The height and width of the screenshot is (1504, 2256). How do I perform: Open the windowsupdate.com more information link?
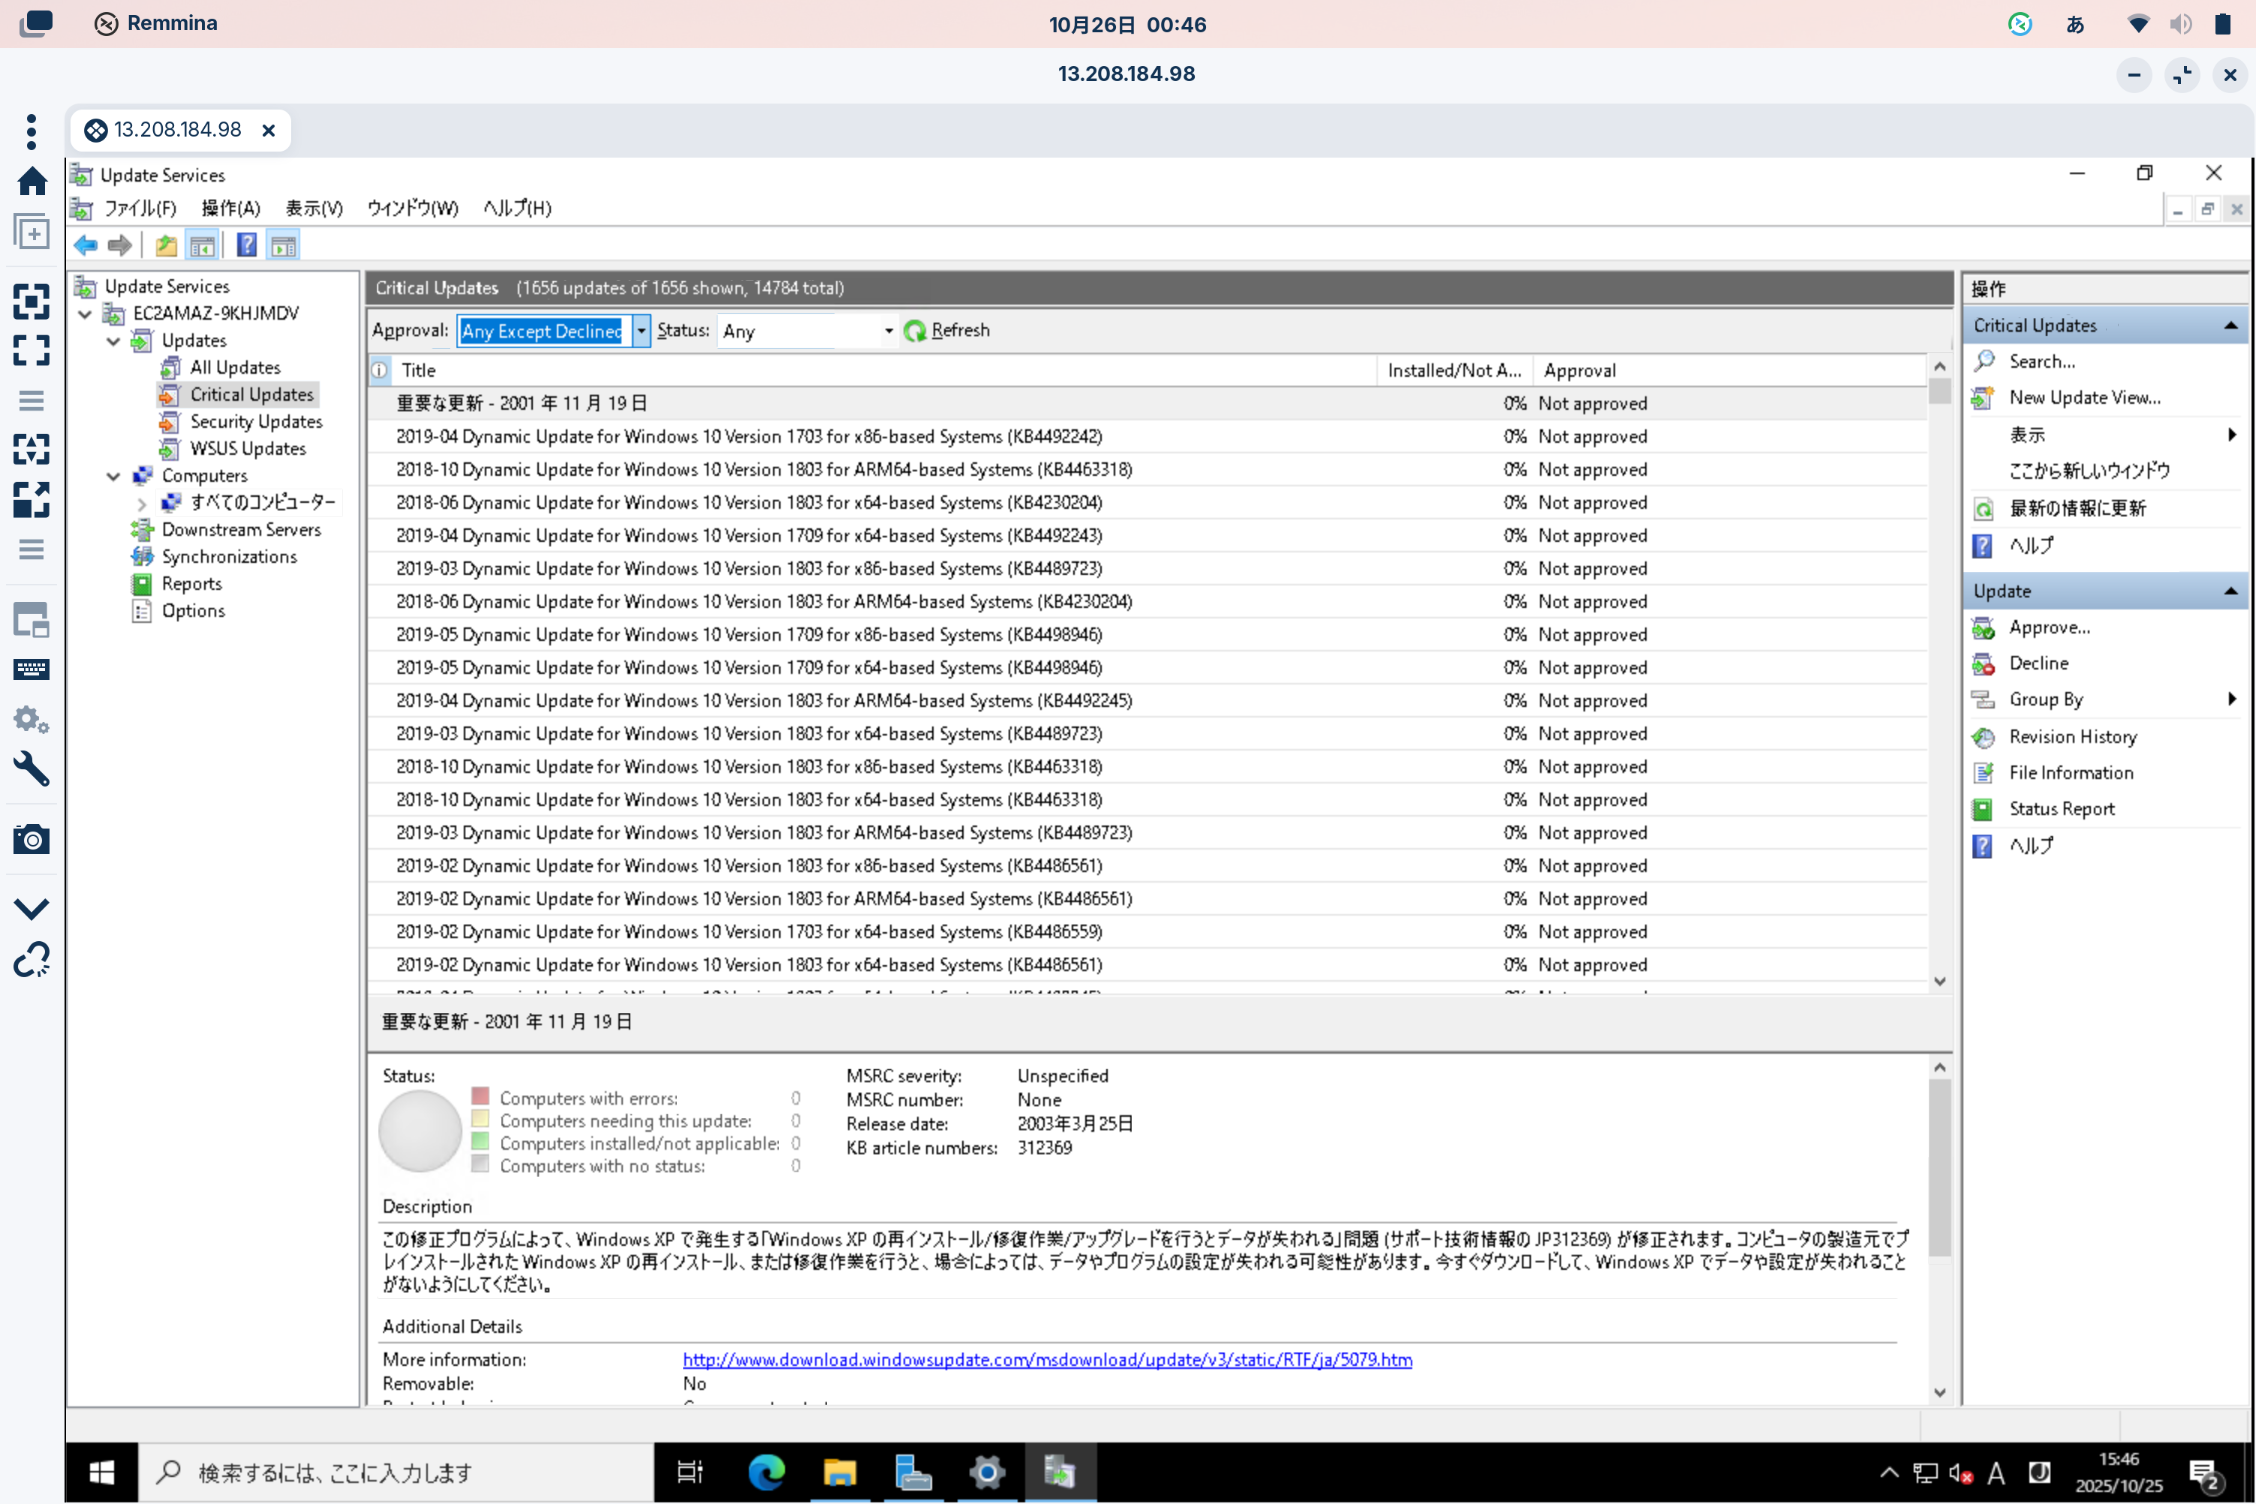coord(1046,1359)
